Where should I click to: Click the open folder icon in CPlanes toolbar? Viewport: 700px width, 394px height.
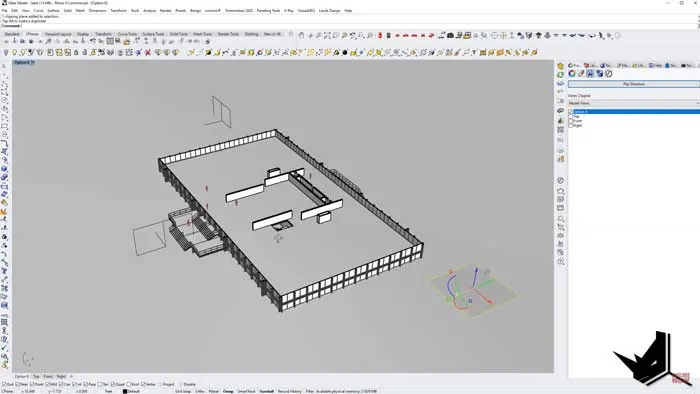point(127,41)
